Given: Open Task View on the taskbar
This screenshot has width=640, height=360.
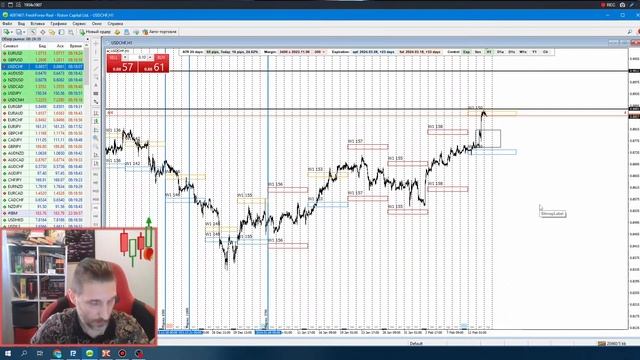Looking at the screenshot, I should (40, 353).
